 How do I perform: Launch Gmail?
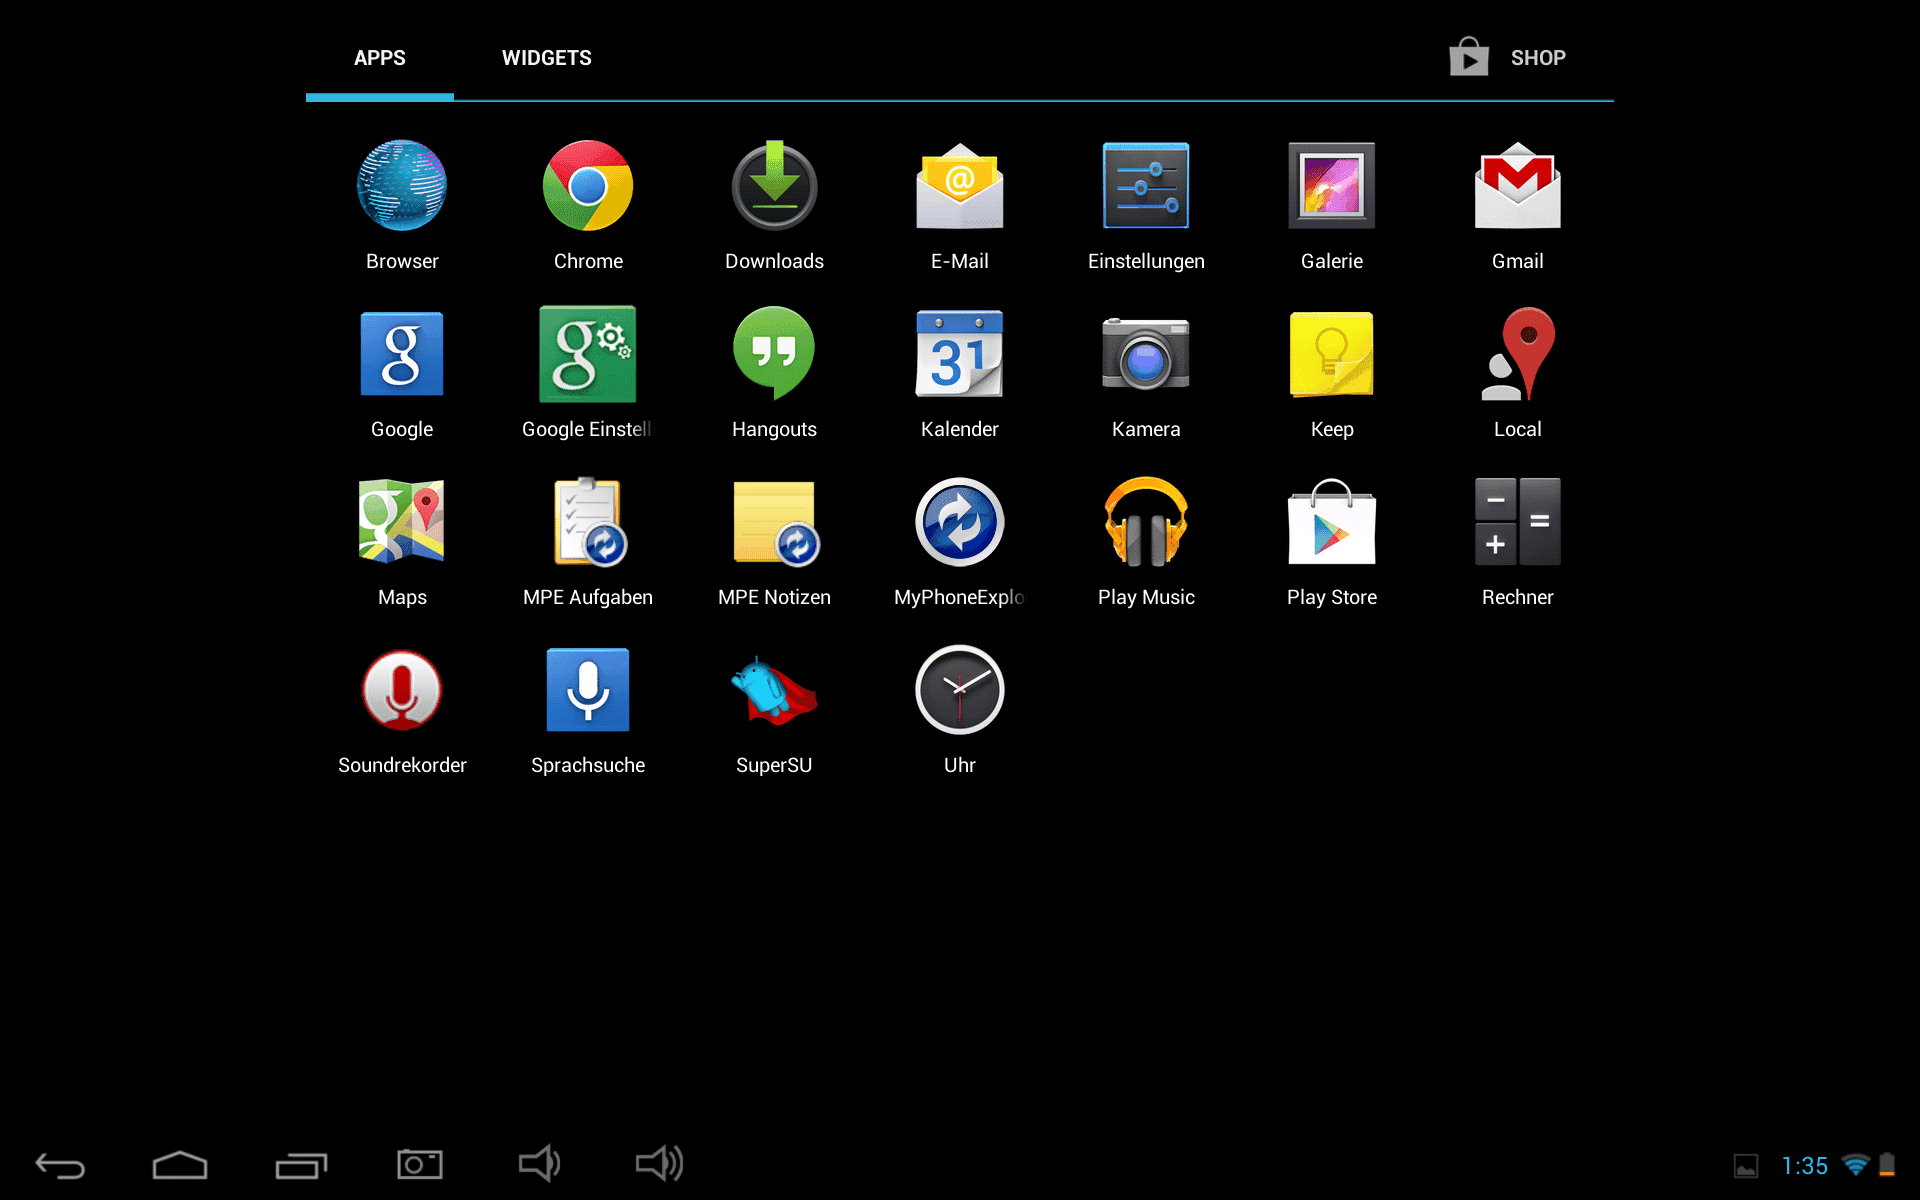tap(1518, 187)
